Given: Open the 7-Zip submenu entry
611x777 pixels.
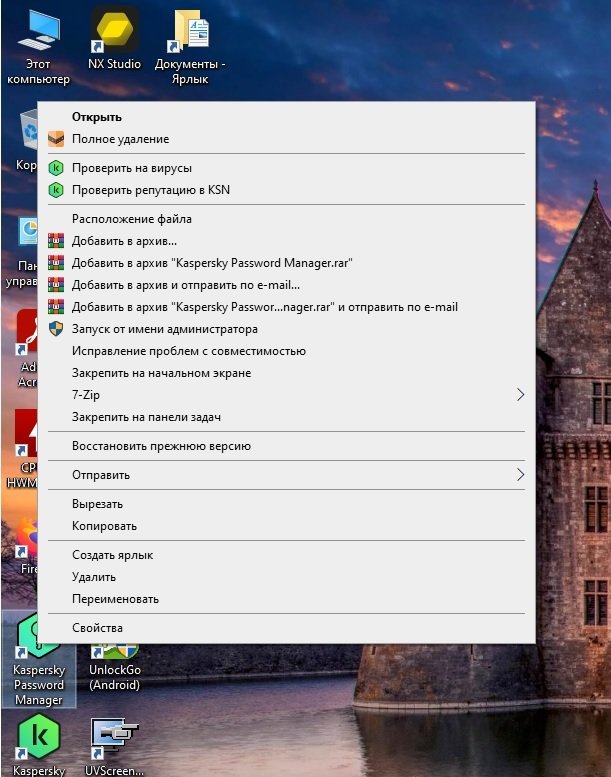Looking at the screenshot, I should pyautogui.click(x=286, y=395).
